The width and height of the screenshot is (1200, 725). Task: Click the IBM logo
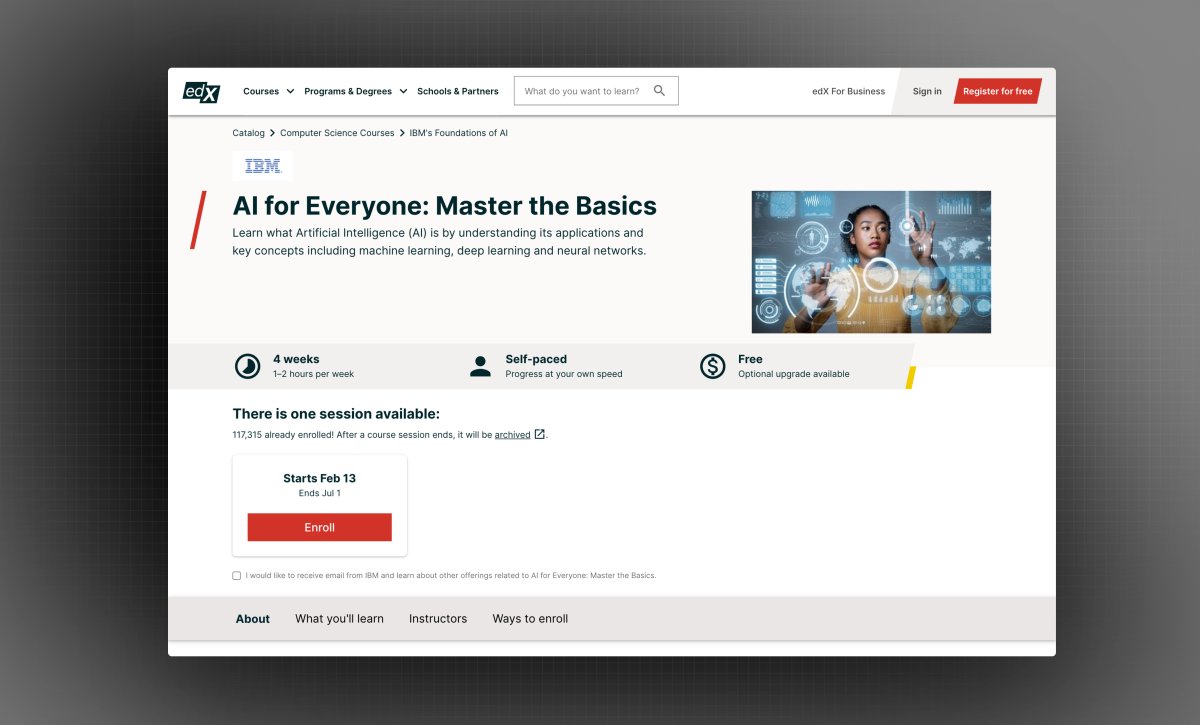click(x=263, y=165)
